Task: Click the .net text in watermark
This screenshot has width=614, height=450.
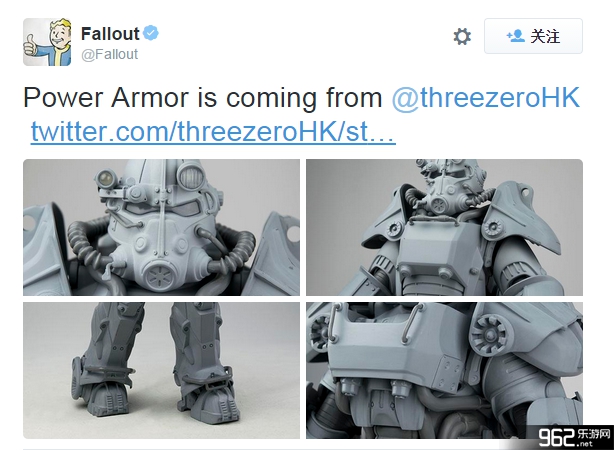Action: pyautogui.click(x=584, y=444)
